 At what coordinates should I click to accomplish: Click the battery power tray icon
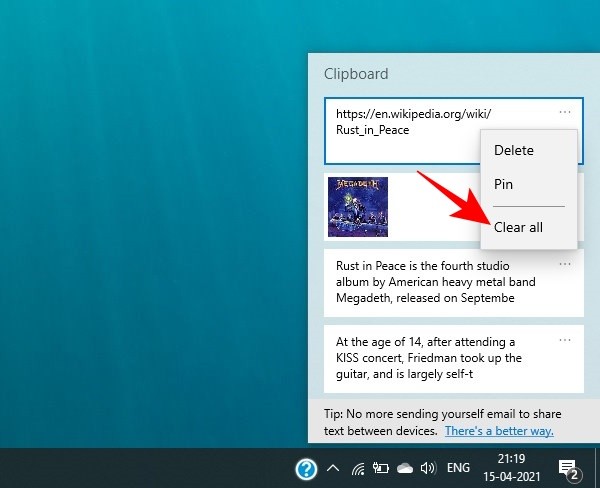tap(381, 468)
